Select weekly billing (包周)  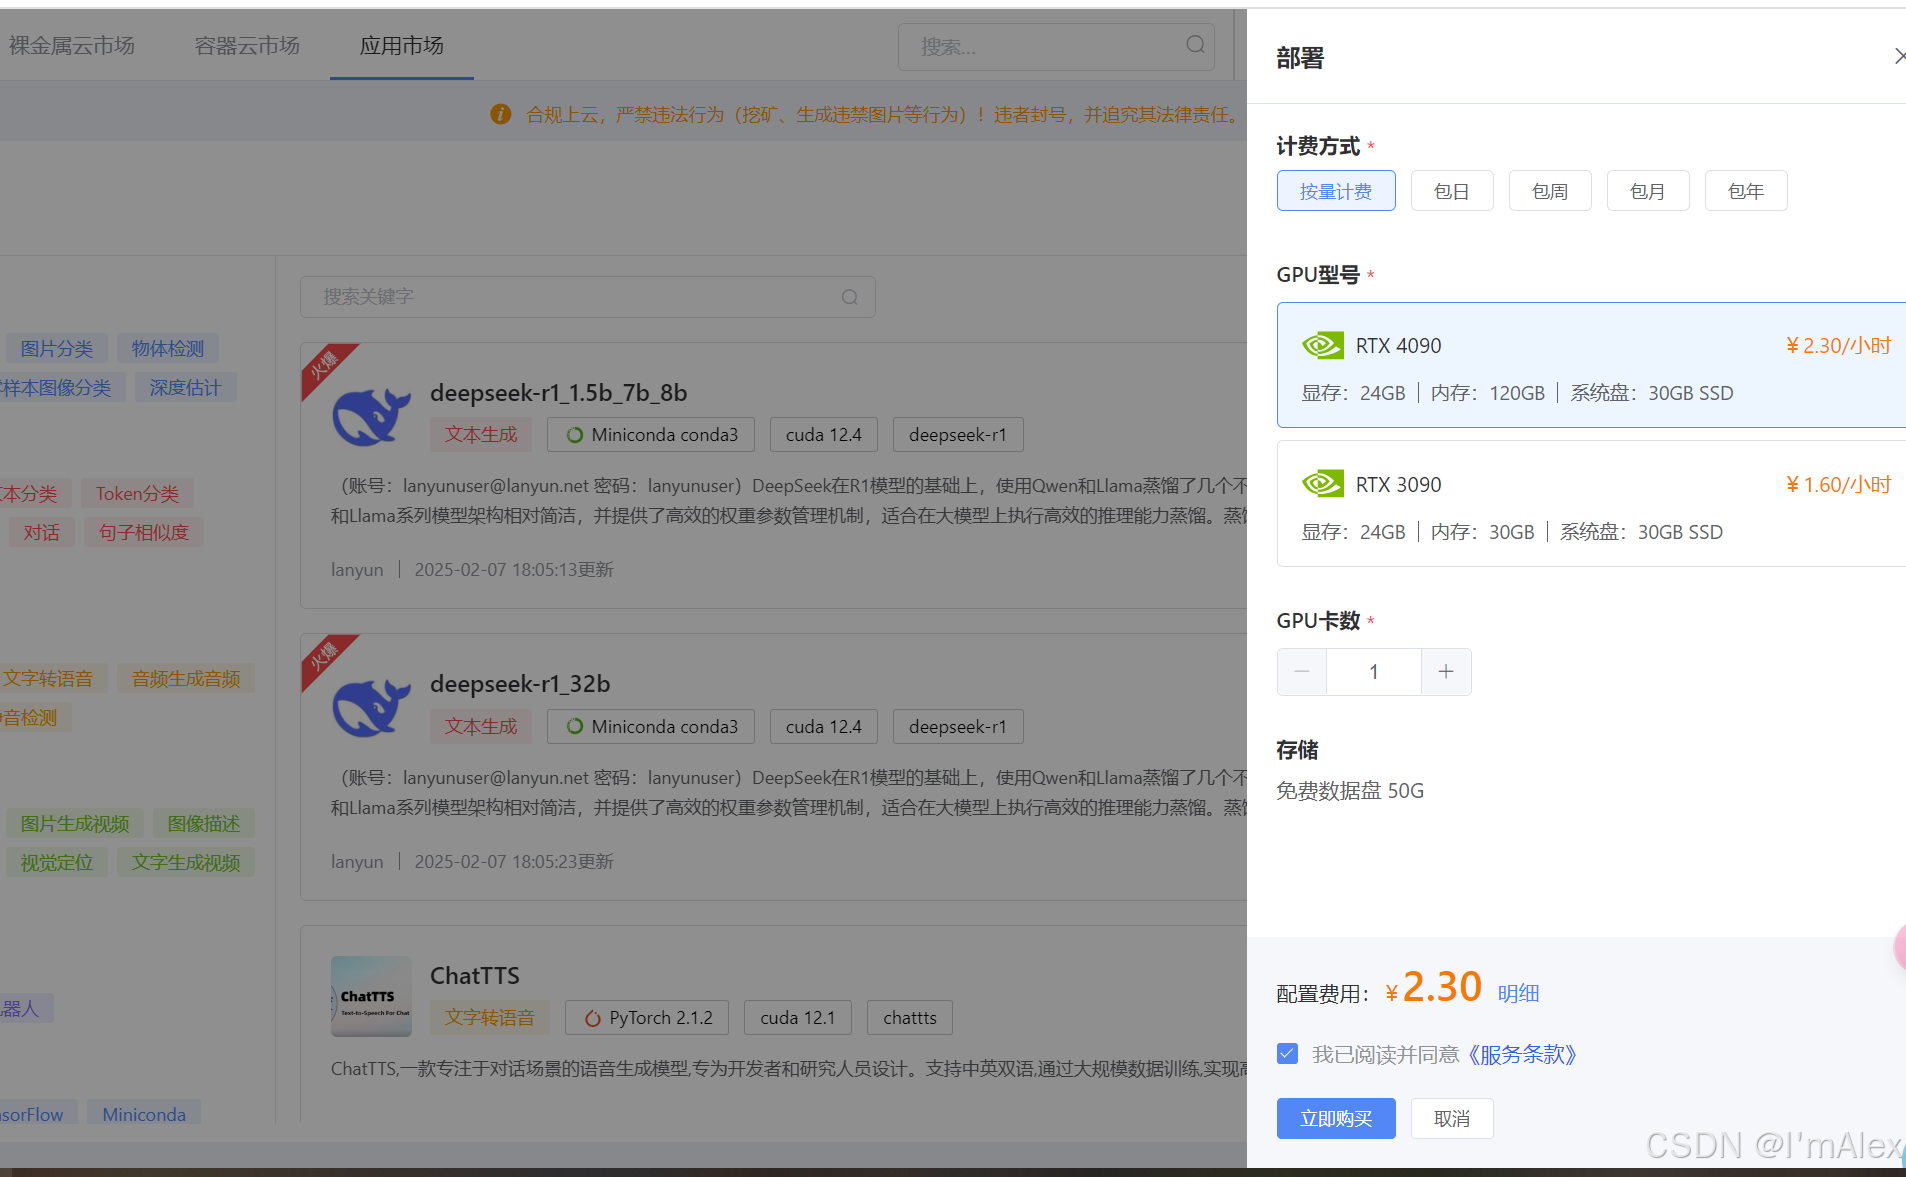pos(1550,191)
